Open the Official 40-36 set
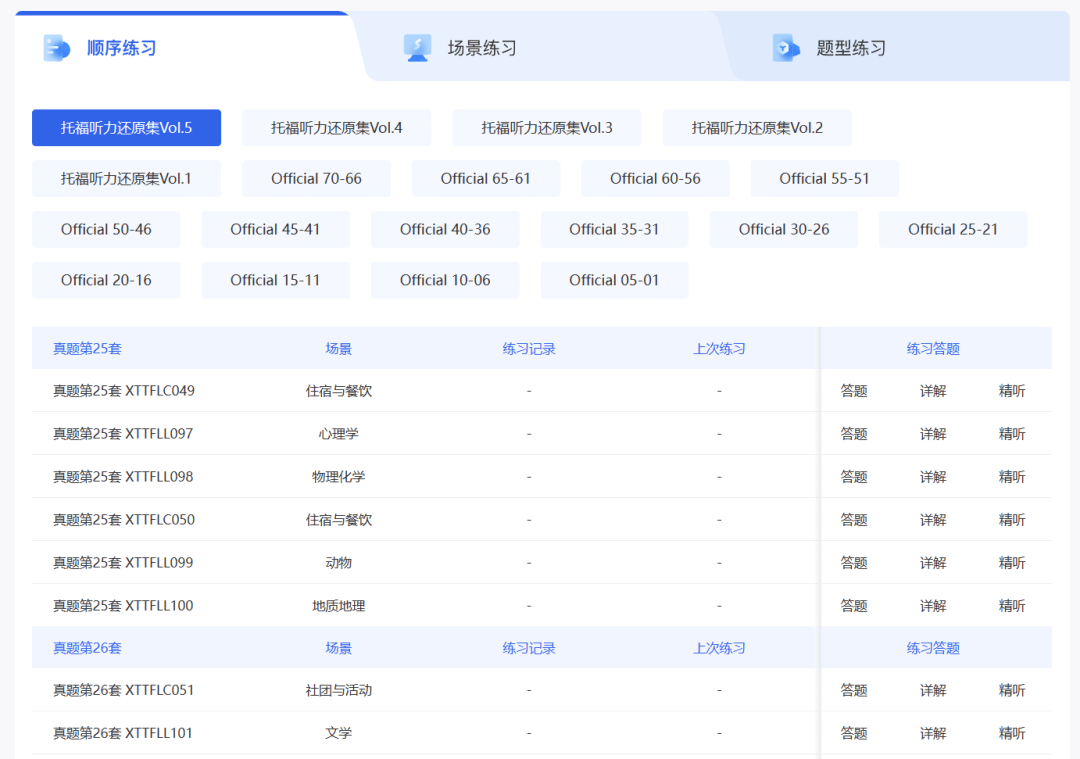The image size is (1080, 759). click(x=445, y=229)
